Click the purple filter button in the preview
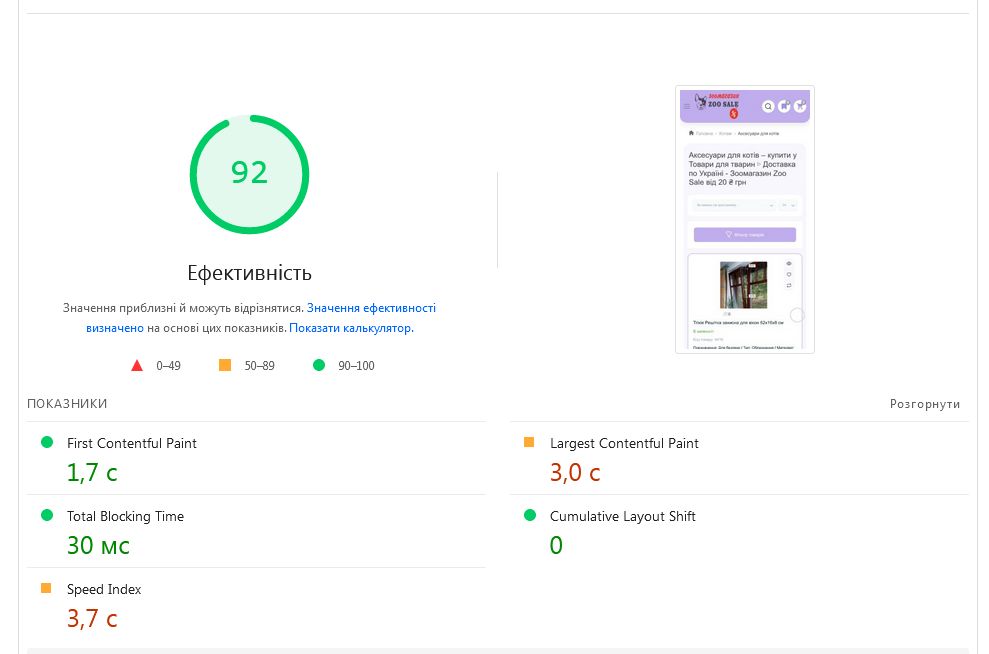The width and height of the screenshot is (989, 654). (745, 235)
